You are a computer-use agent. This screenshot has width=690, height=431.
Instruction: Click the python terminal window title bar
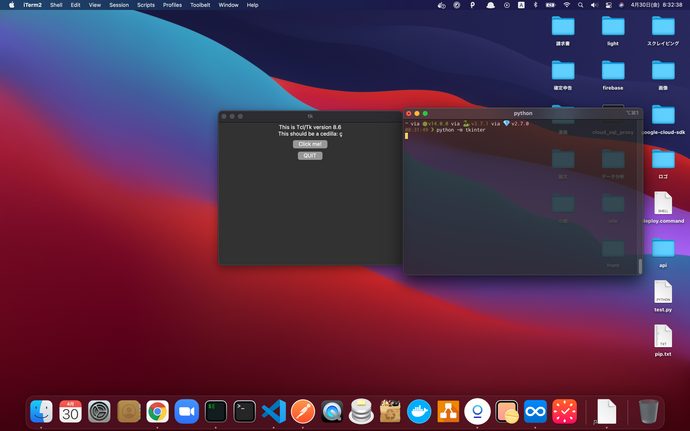click(523, 113)
